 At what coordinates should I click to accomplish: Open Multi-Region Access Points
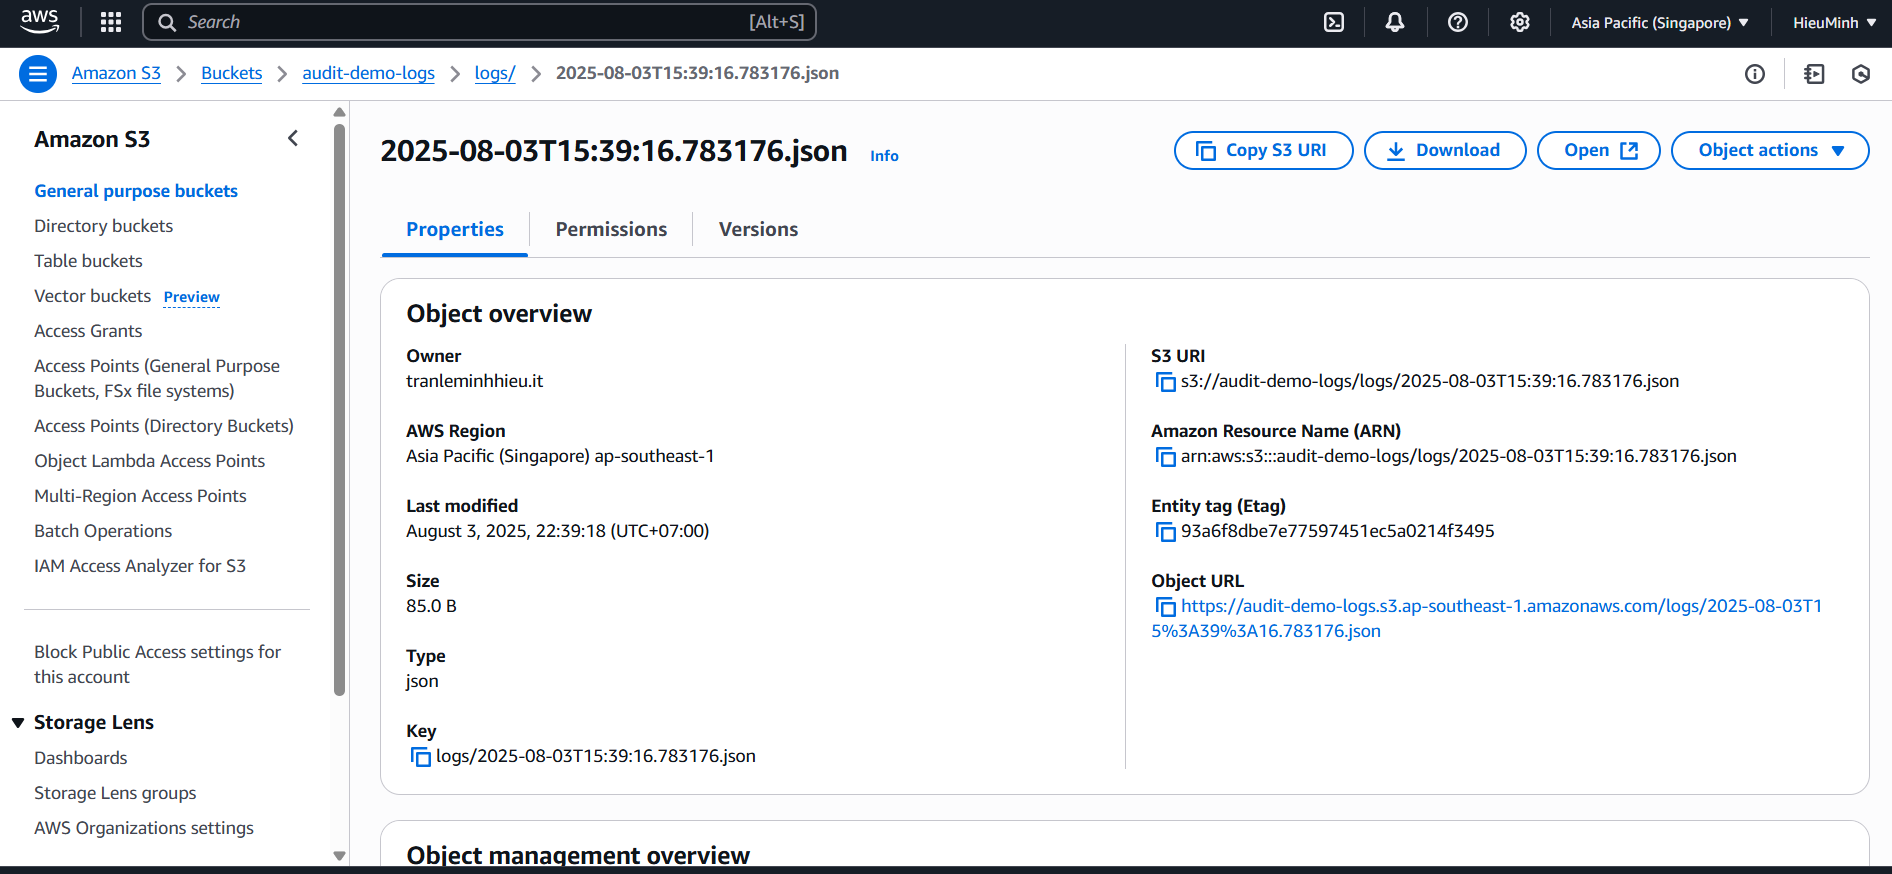point(140,496)
